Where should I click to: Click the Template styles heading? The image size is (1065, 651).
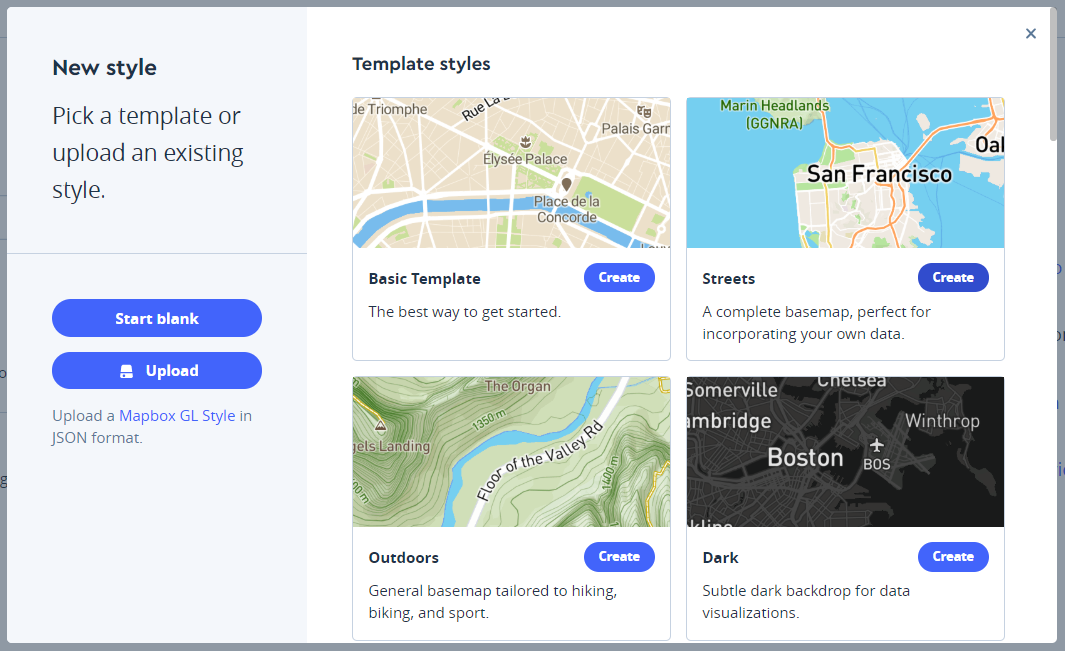[421, 63]
